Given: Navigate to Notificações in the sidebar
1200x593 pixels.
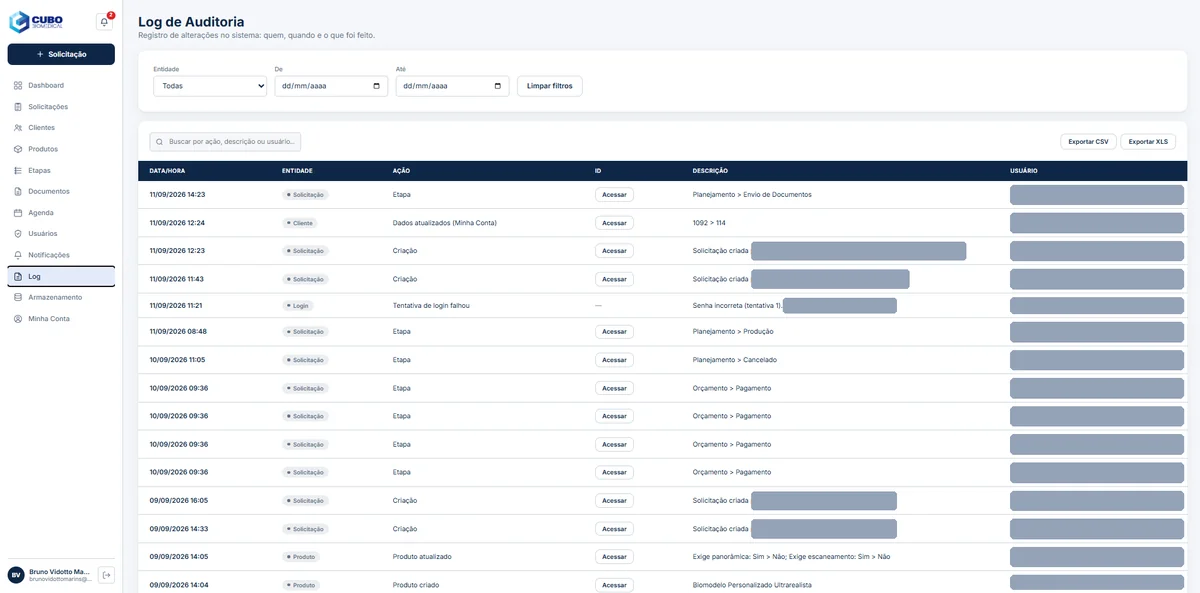Looking at the screenshot, I should point(61,255).
